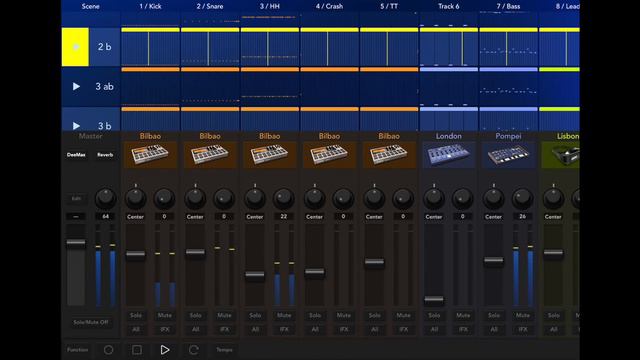Open the Bilbao gadget on HH track
The image size is (640, 360).
[269, 155]
